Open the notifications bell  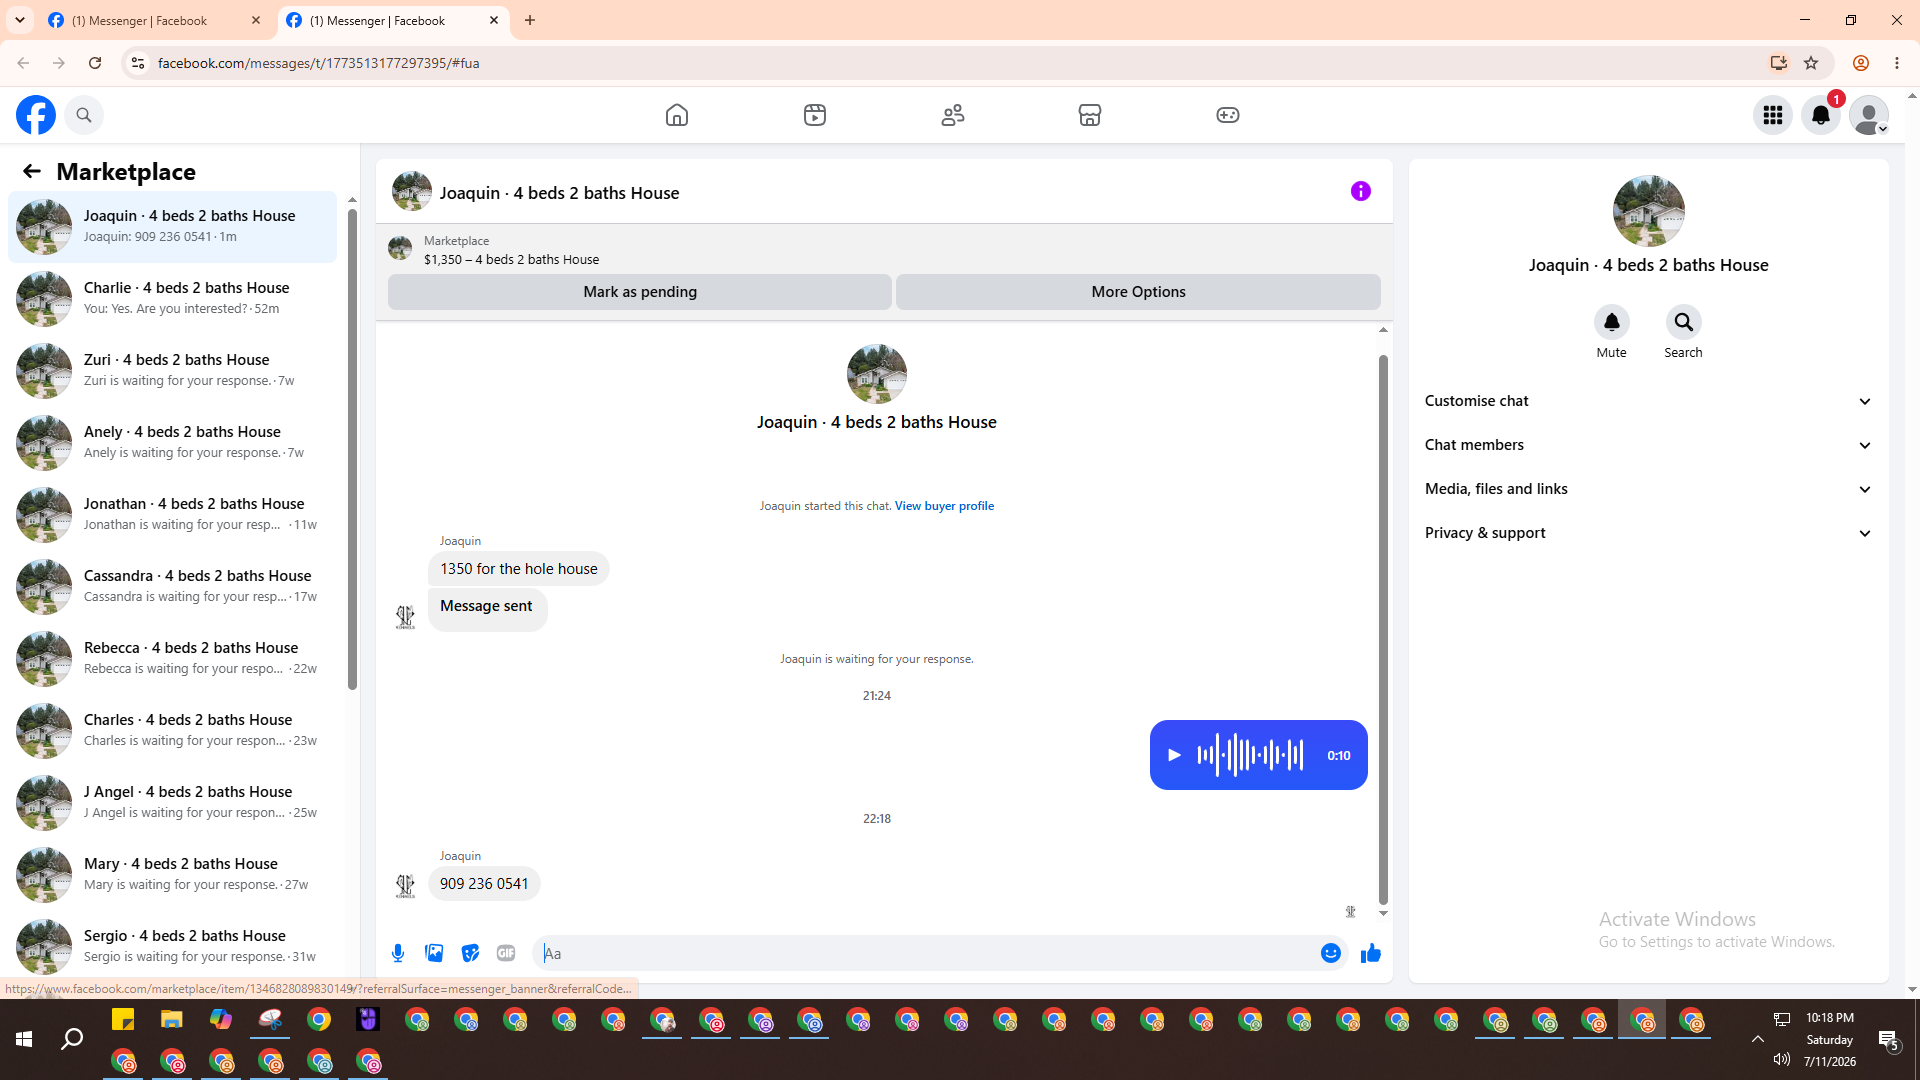[x=1821, y=115]
